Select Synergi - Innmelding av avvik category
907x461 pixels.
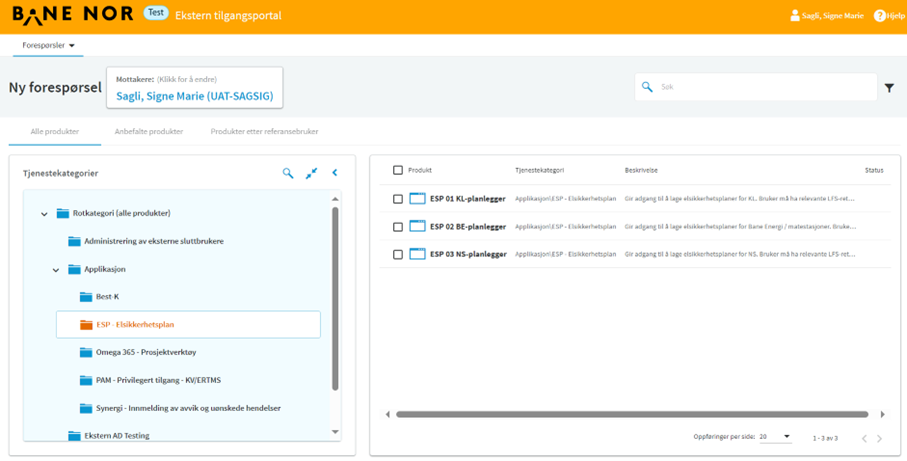pyautogui.click(x=189, y=408)
